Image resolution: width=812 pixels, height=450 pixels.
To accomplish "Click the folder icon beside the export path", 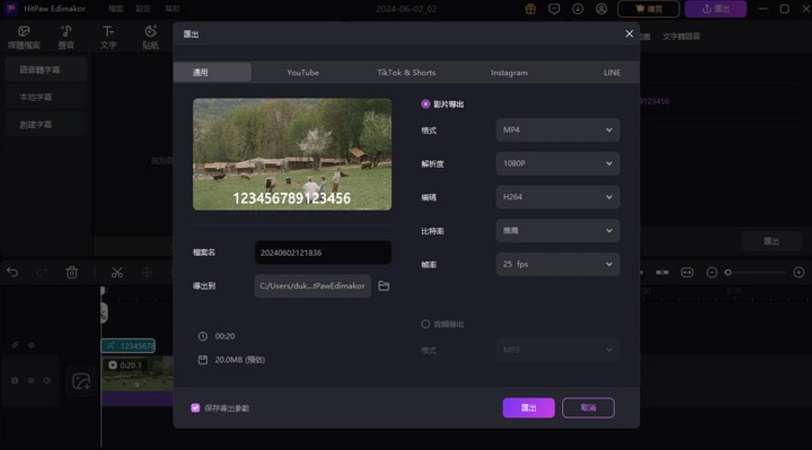I will pos(383,287).
